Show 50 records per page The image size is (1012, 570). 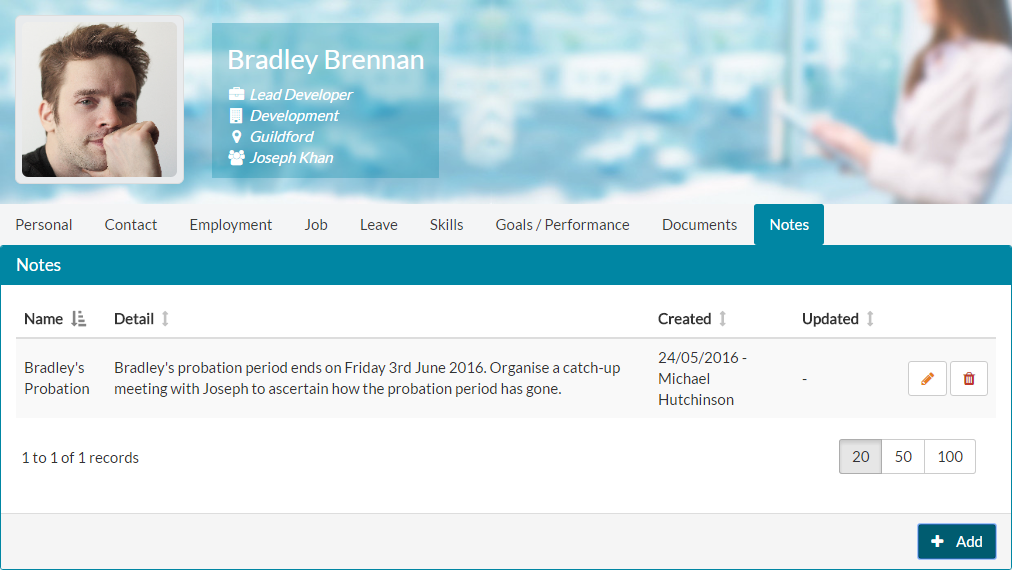click(x=903, y=456)
